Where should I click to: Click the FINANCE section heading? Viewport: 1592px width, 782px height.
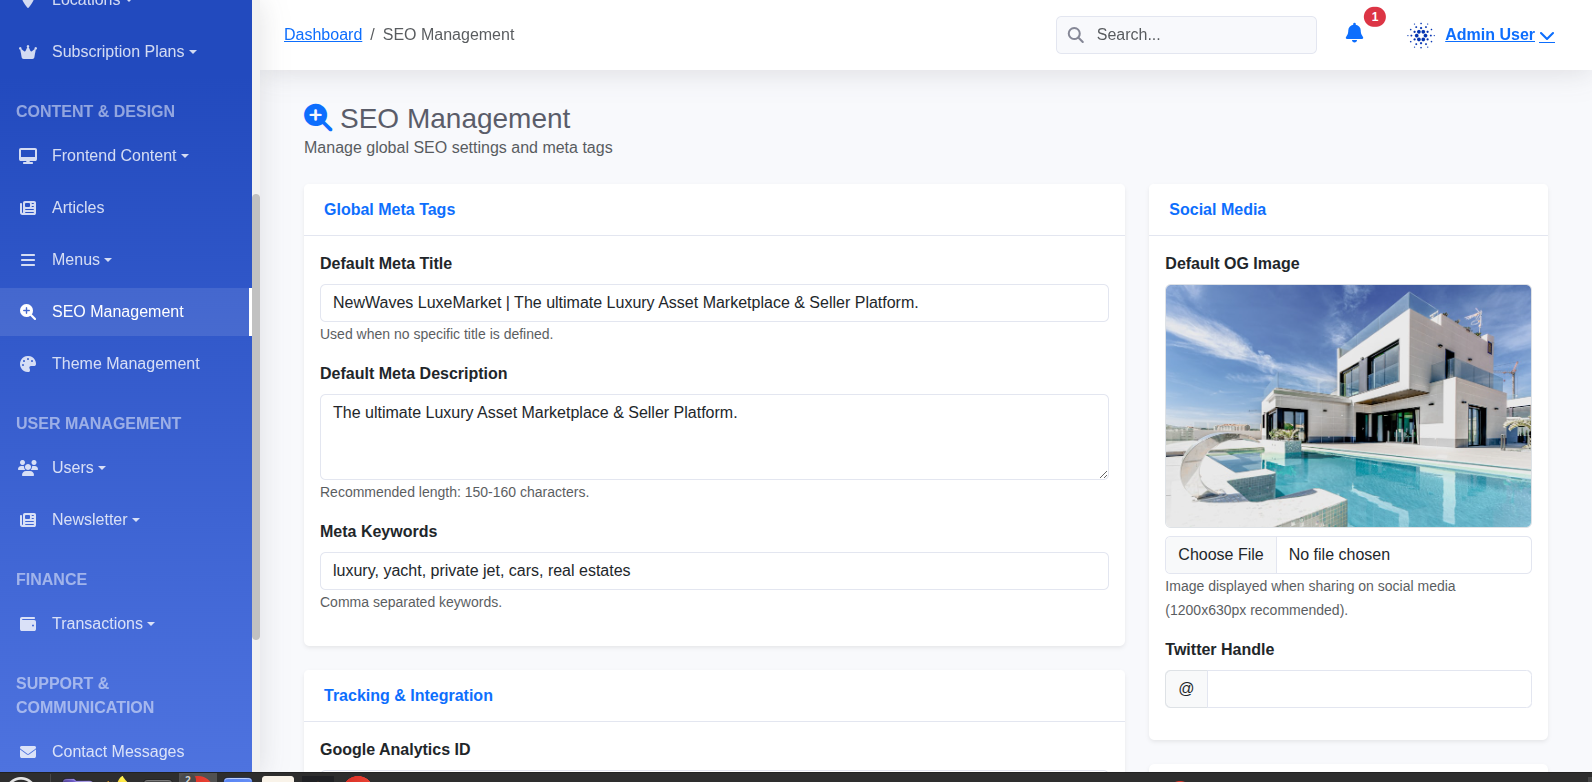click(51, 580)
